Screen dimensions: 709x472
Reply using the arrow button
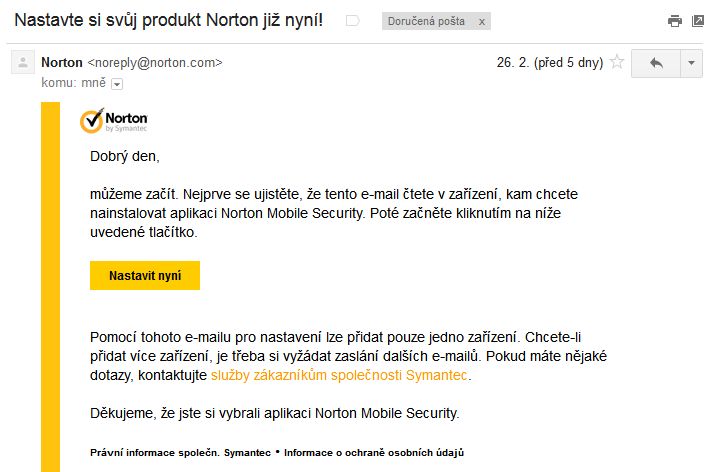tap(656, 63)
